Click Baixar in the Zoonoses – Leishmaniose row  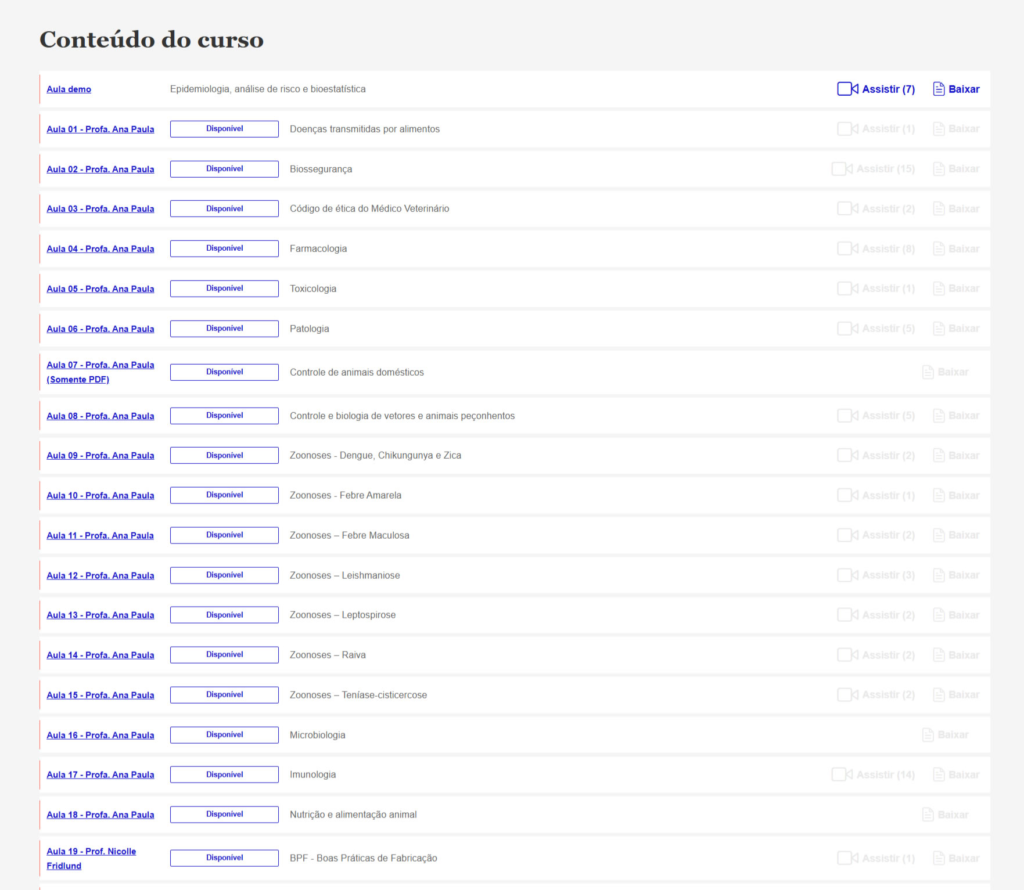pyautogui.click(x=963, y=575)
